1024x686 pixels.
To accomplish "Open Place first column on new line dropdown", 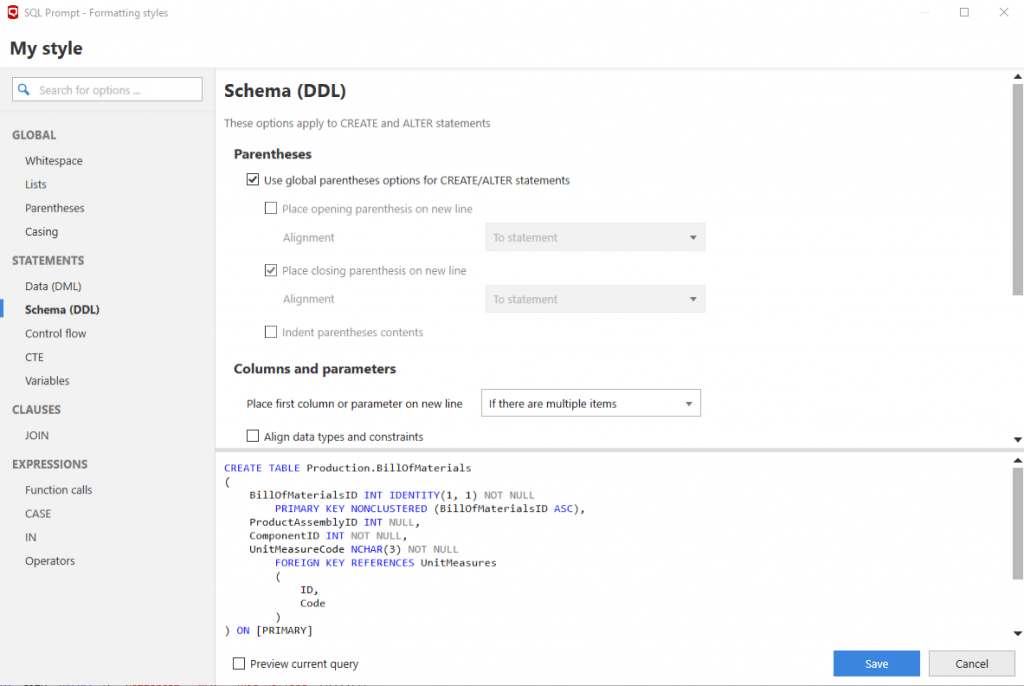I will point(591,403).
